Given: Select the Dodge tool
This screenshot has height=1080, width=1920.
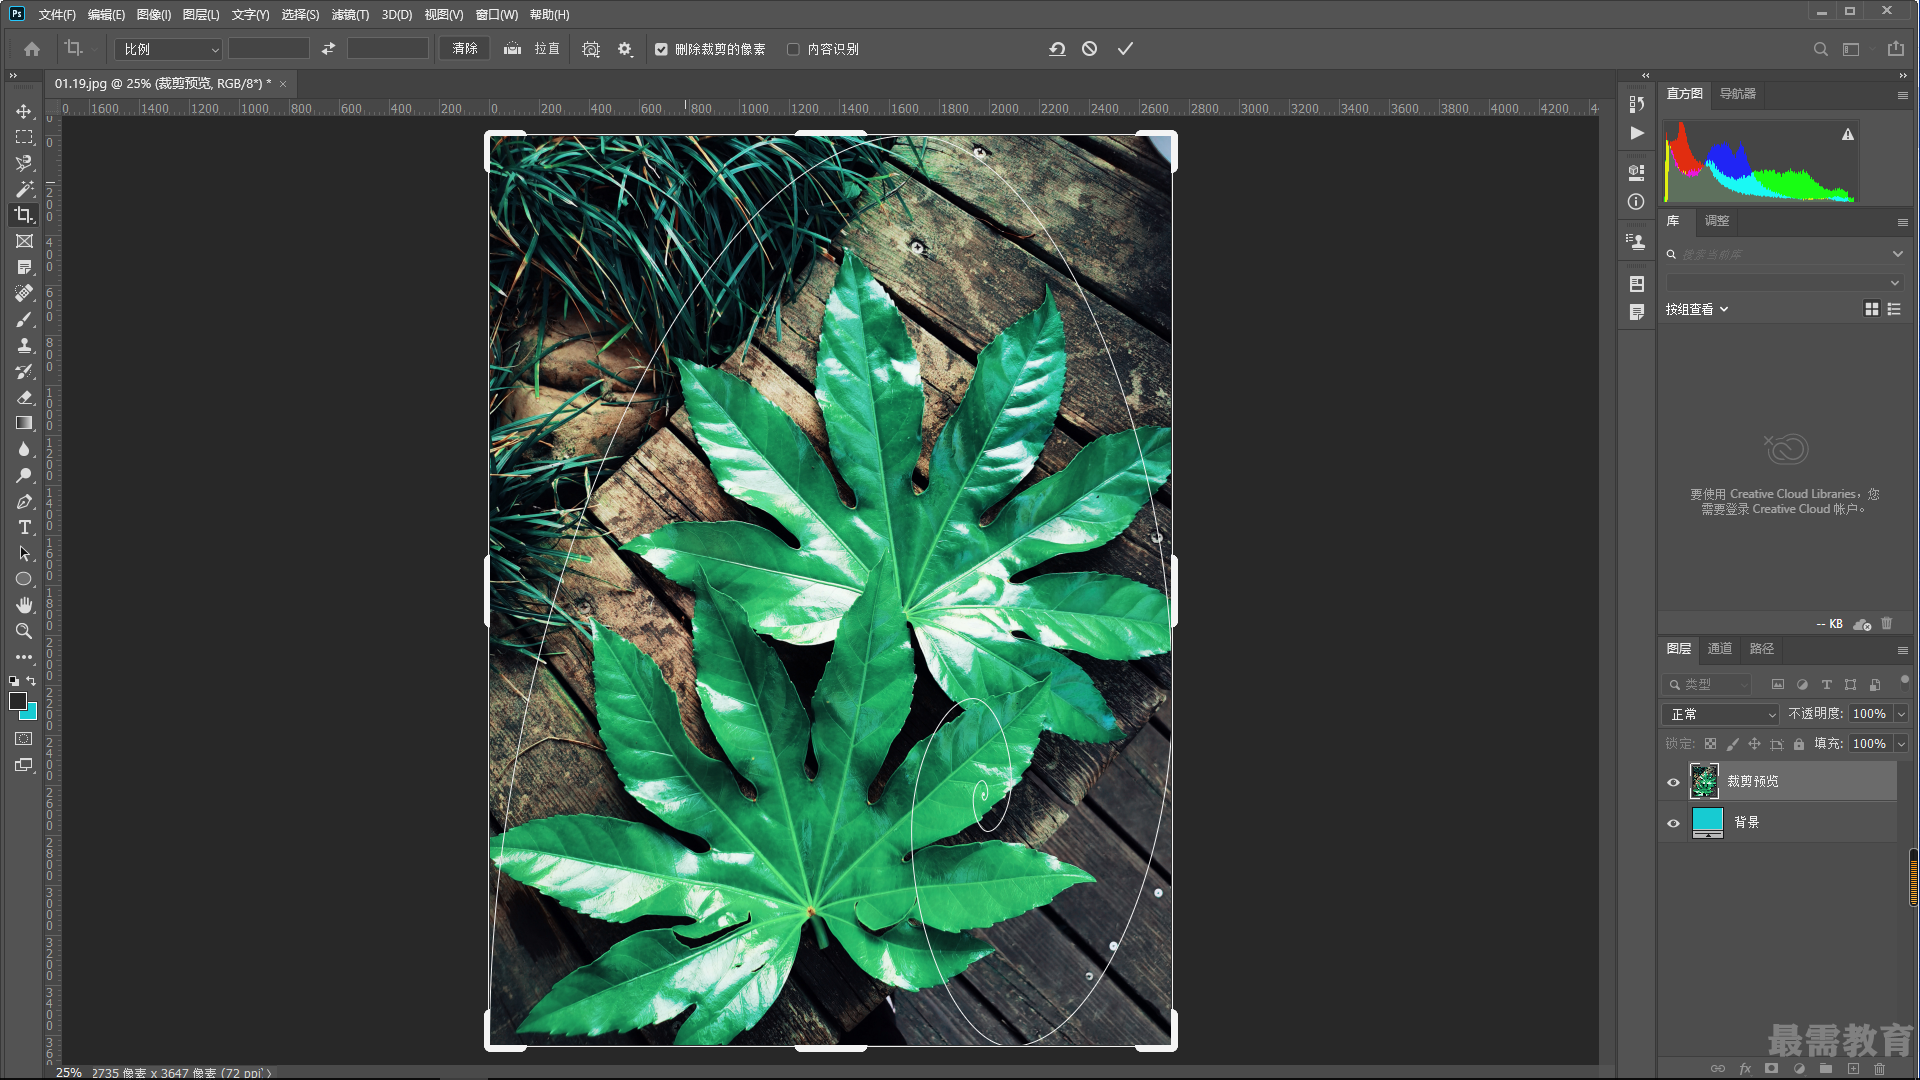Looking at the screenshot, I should click(x=24, y=475).
